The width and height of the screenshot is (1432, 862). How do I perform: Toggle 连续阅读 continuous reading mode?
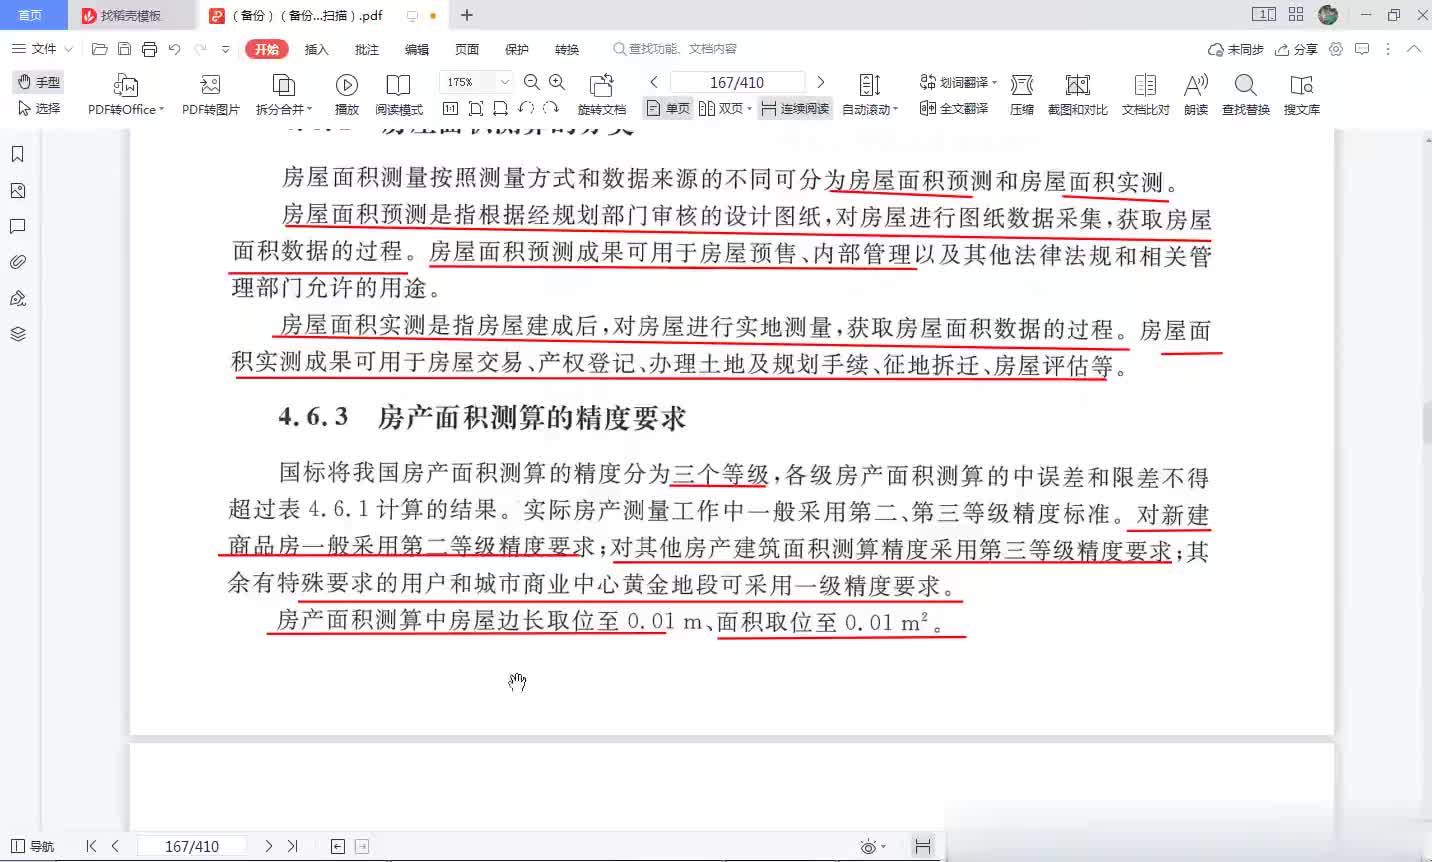(796, 109)
